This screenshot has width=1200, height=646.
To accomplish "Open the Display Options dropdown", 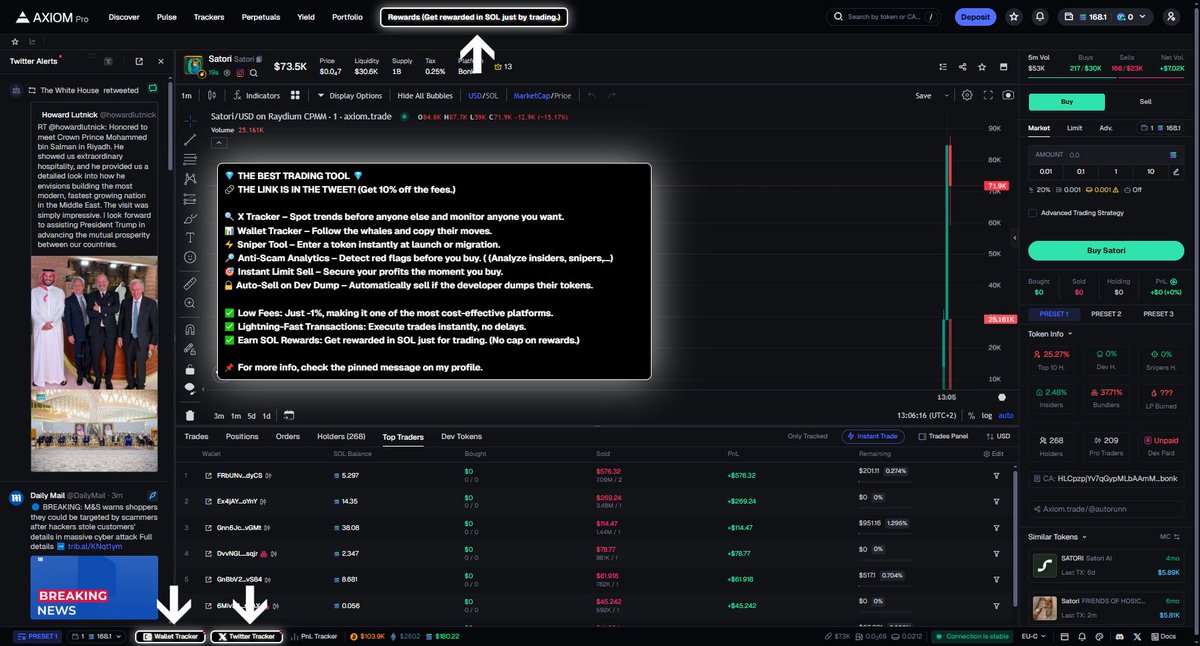I will point(350,96).
